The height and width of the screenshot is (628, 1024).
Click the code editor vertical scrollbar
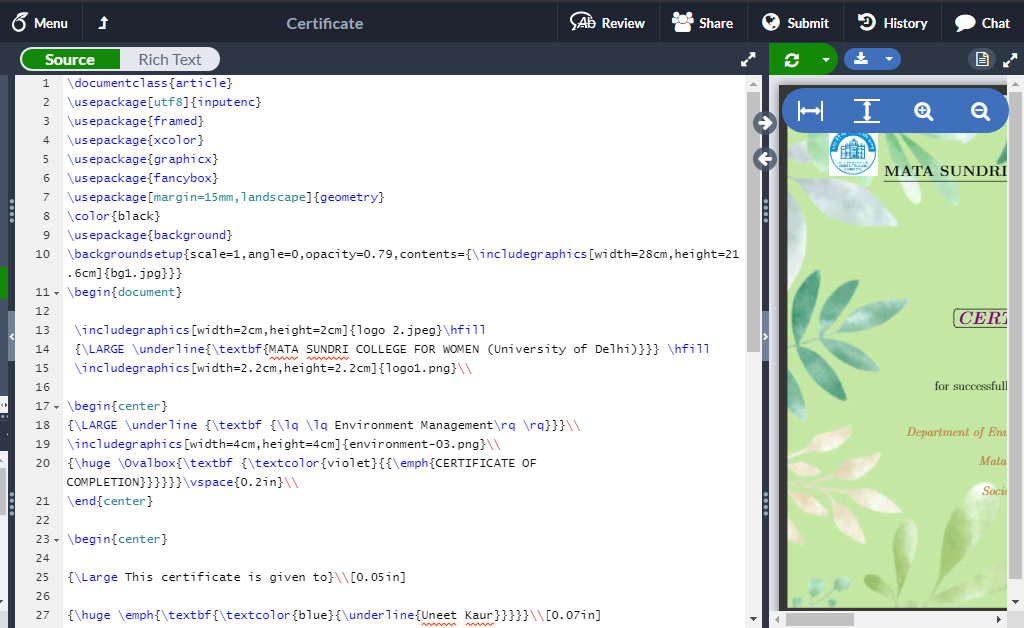pos(753,222)
